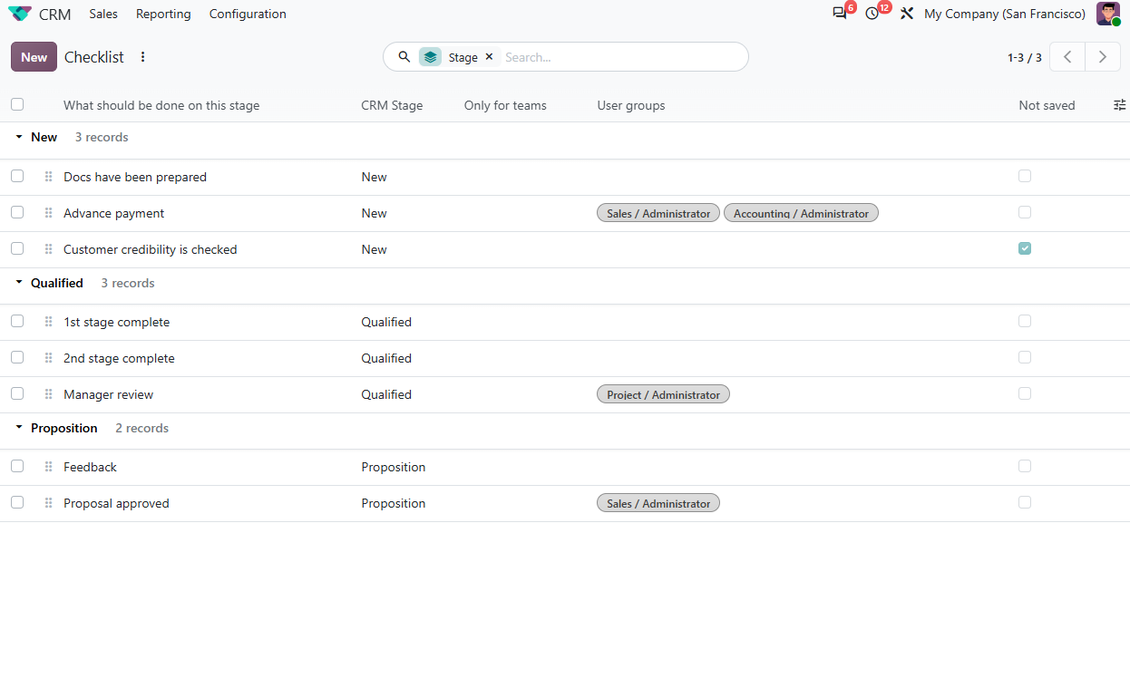This screenshot has height=688, width=1130.
Task: Grab drag handle of Proposal approved row
Action: click(x=48, y=503)
